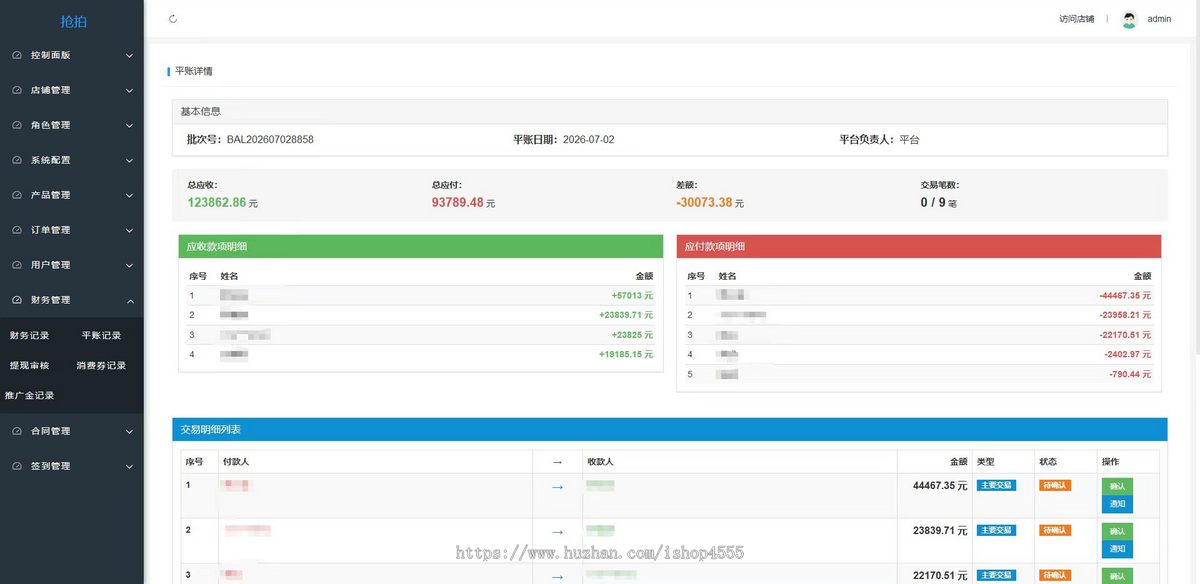1200x584 pixels.
Task: Click the 应付款项明细 red panel header
Action: [x=919, y=246]
